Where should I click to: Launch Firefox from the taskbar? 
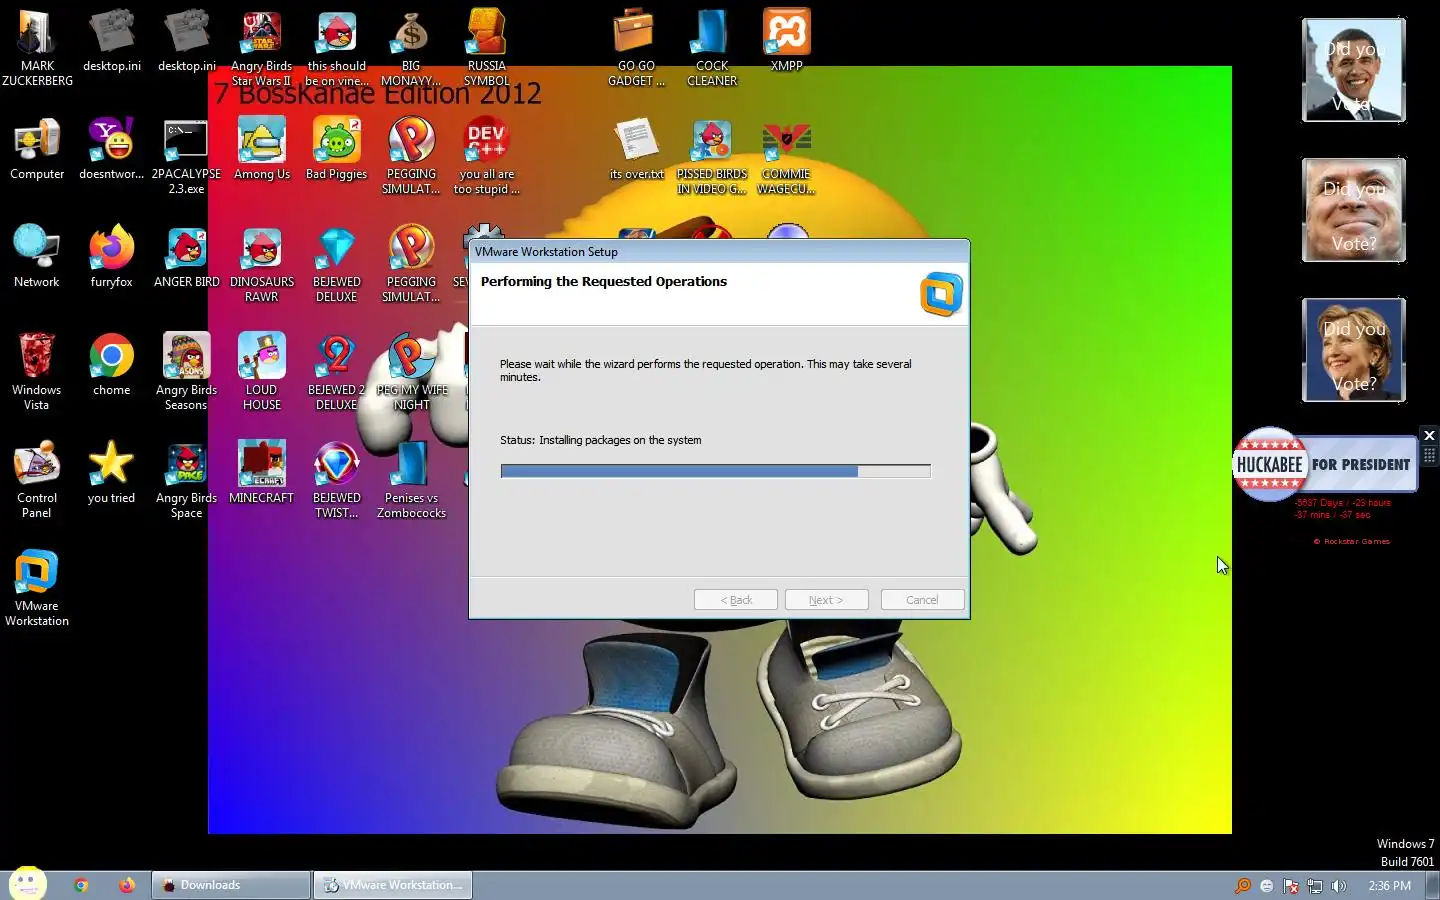pyautogui.click(x=126, y=885)
